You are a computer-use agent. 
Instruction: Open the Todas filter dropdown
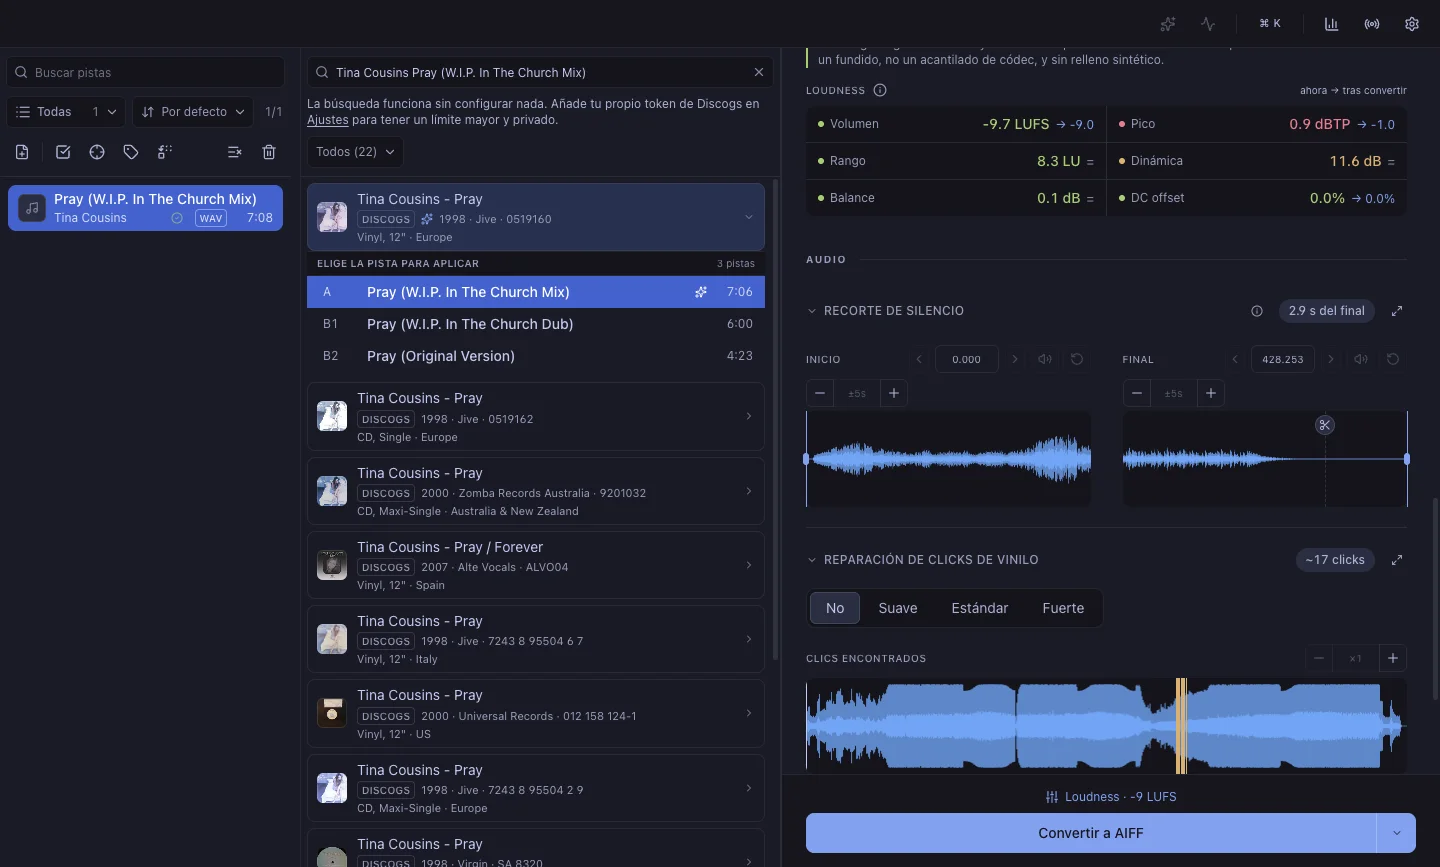tap(66, 112)
